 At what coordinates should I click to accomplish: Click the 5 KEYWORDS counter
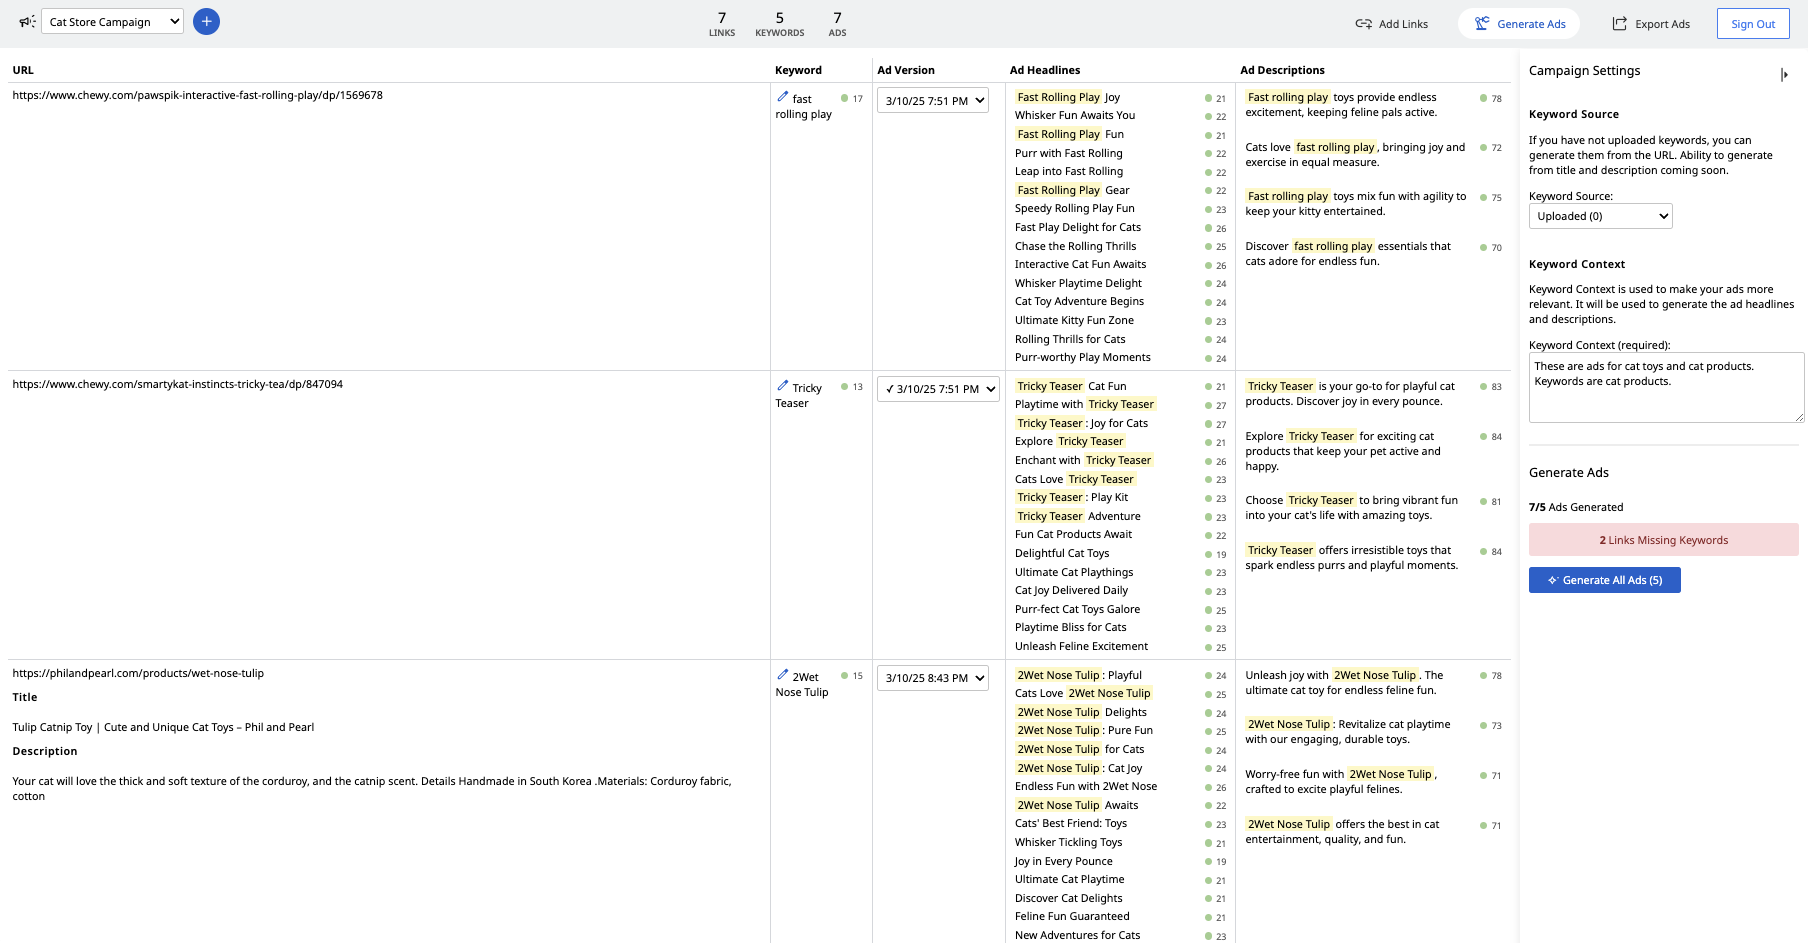pos(780,24)
